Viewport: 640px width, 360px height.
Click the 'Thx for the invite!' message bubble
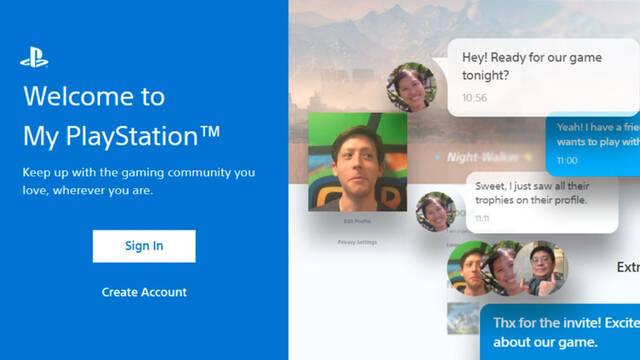point(560,332)
